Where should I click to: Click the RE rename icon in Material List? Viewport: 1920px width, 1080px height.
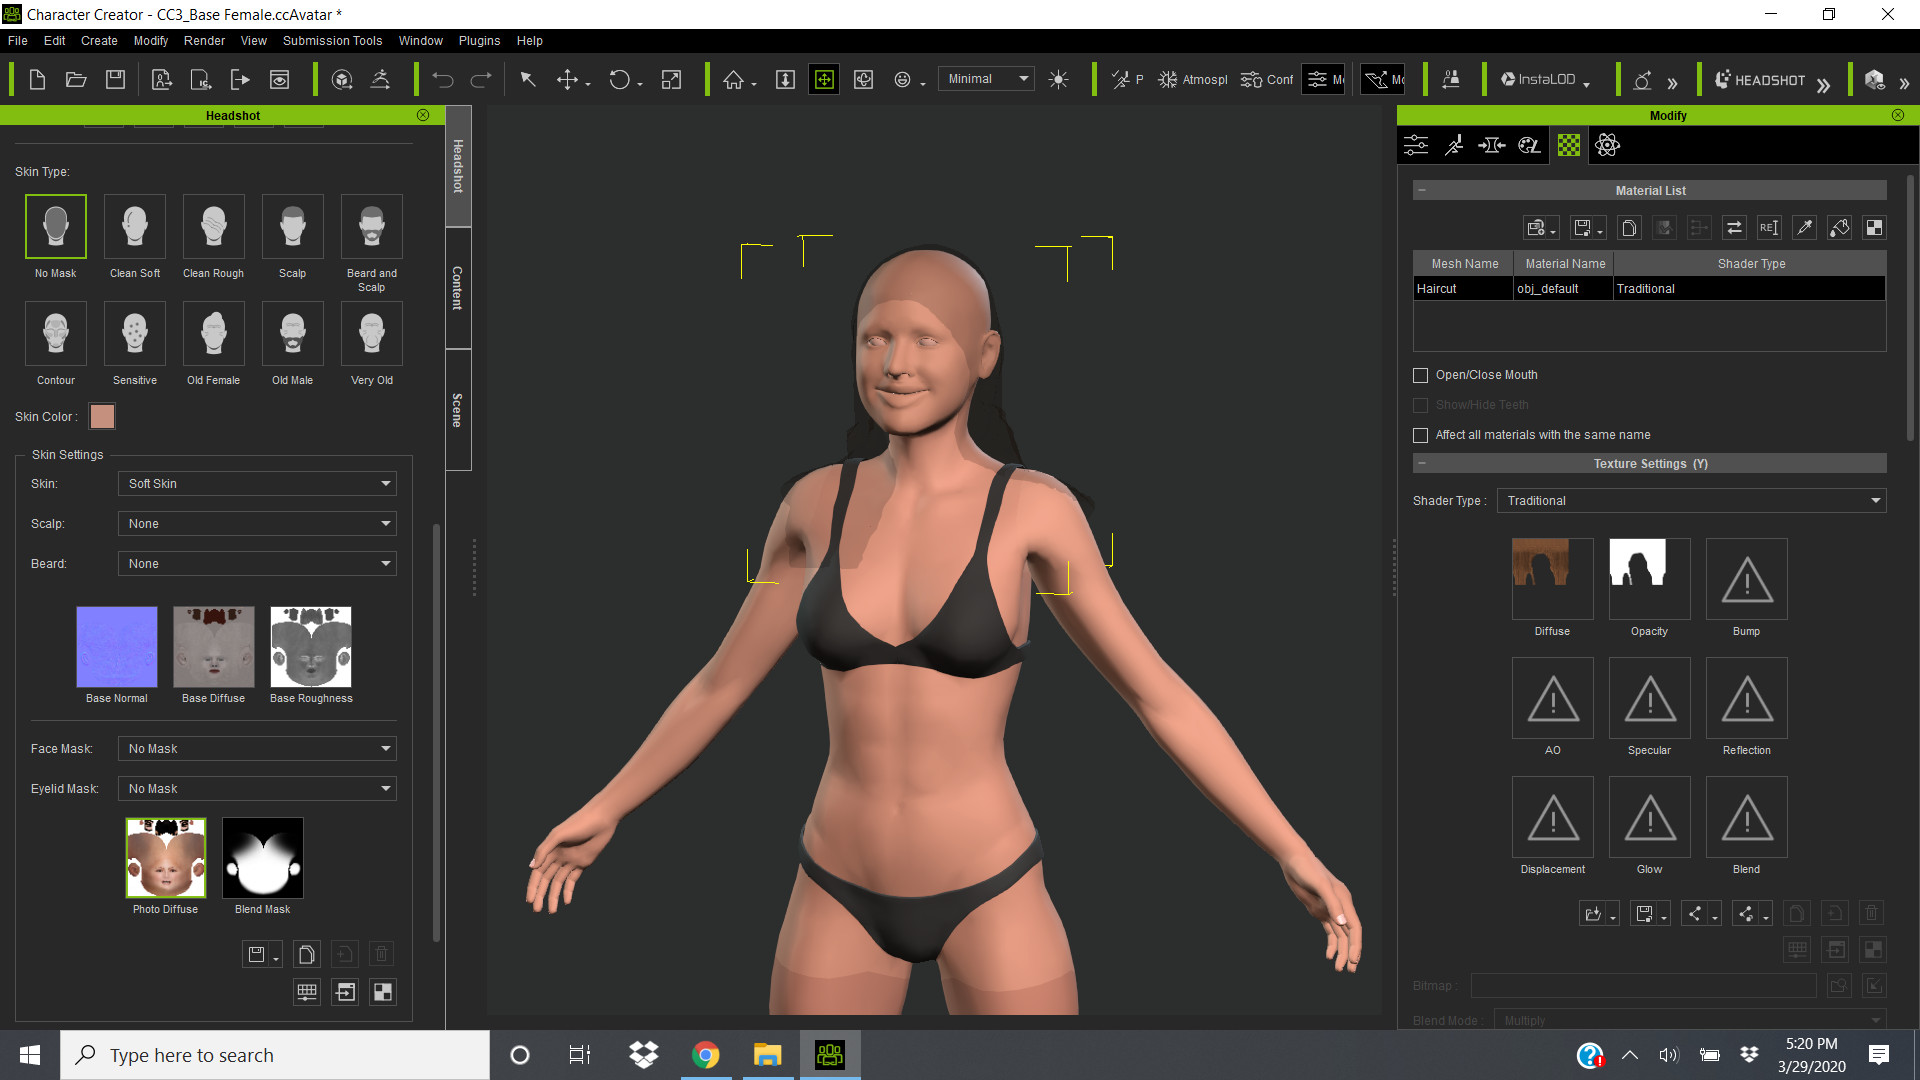click(1769, 228)
